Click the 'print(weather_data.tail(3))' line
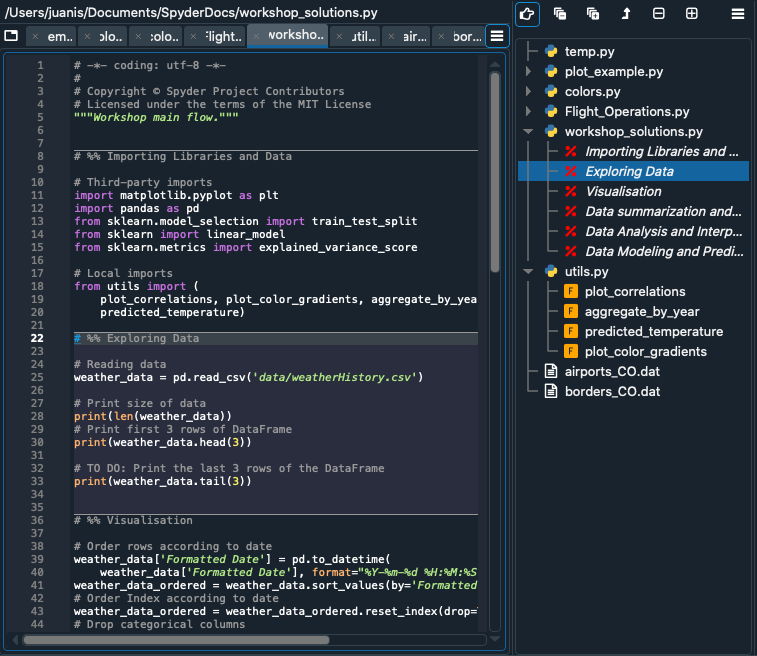Viewport: 757px width, 656px height. pos(163,481)
